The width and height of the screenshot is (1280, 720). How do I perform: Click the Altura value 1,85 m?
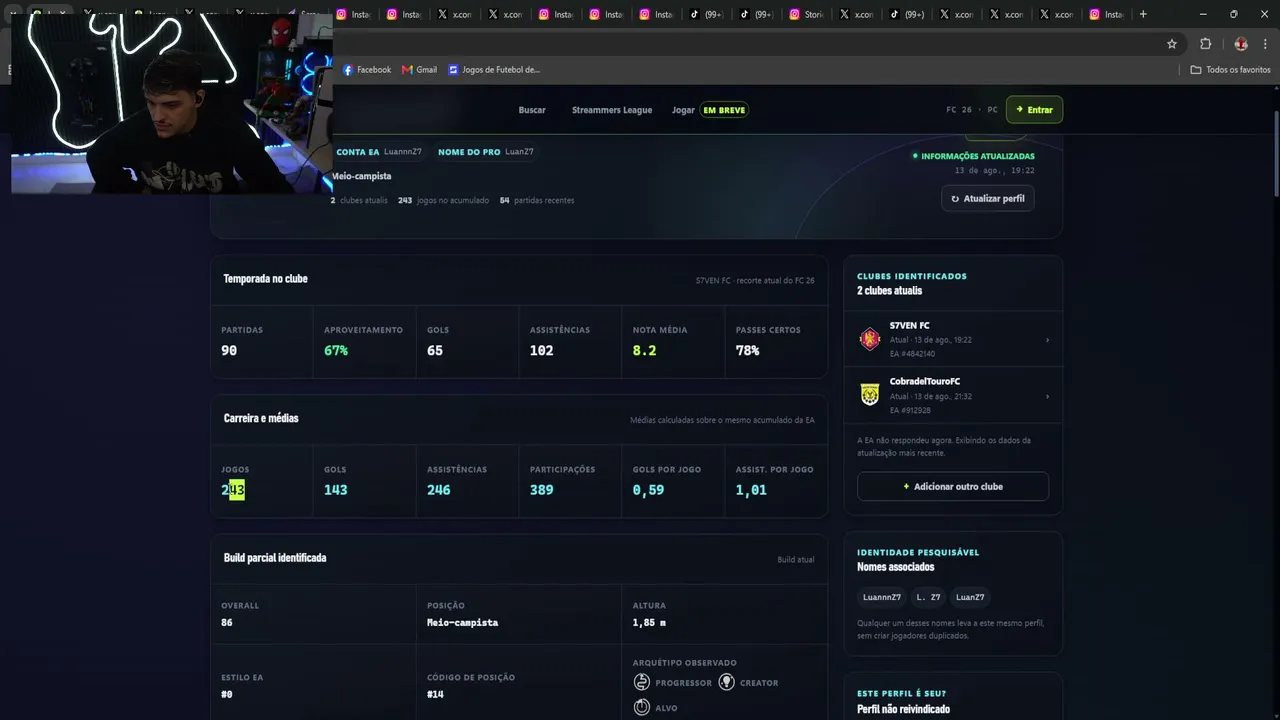pos(649,622)
